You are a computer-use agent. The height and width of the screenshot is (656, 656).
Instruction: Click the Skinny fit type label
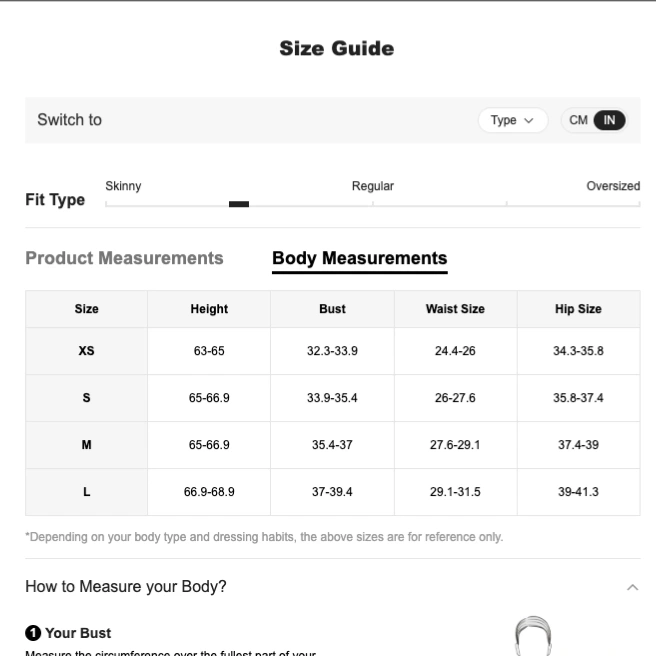pyautogui.click(x=123, y=186)
